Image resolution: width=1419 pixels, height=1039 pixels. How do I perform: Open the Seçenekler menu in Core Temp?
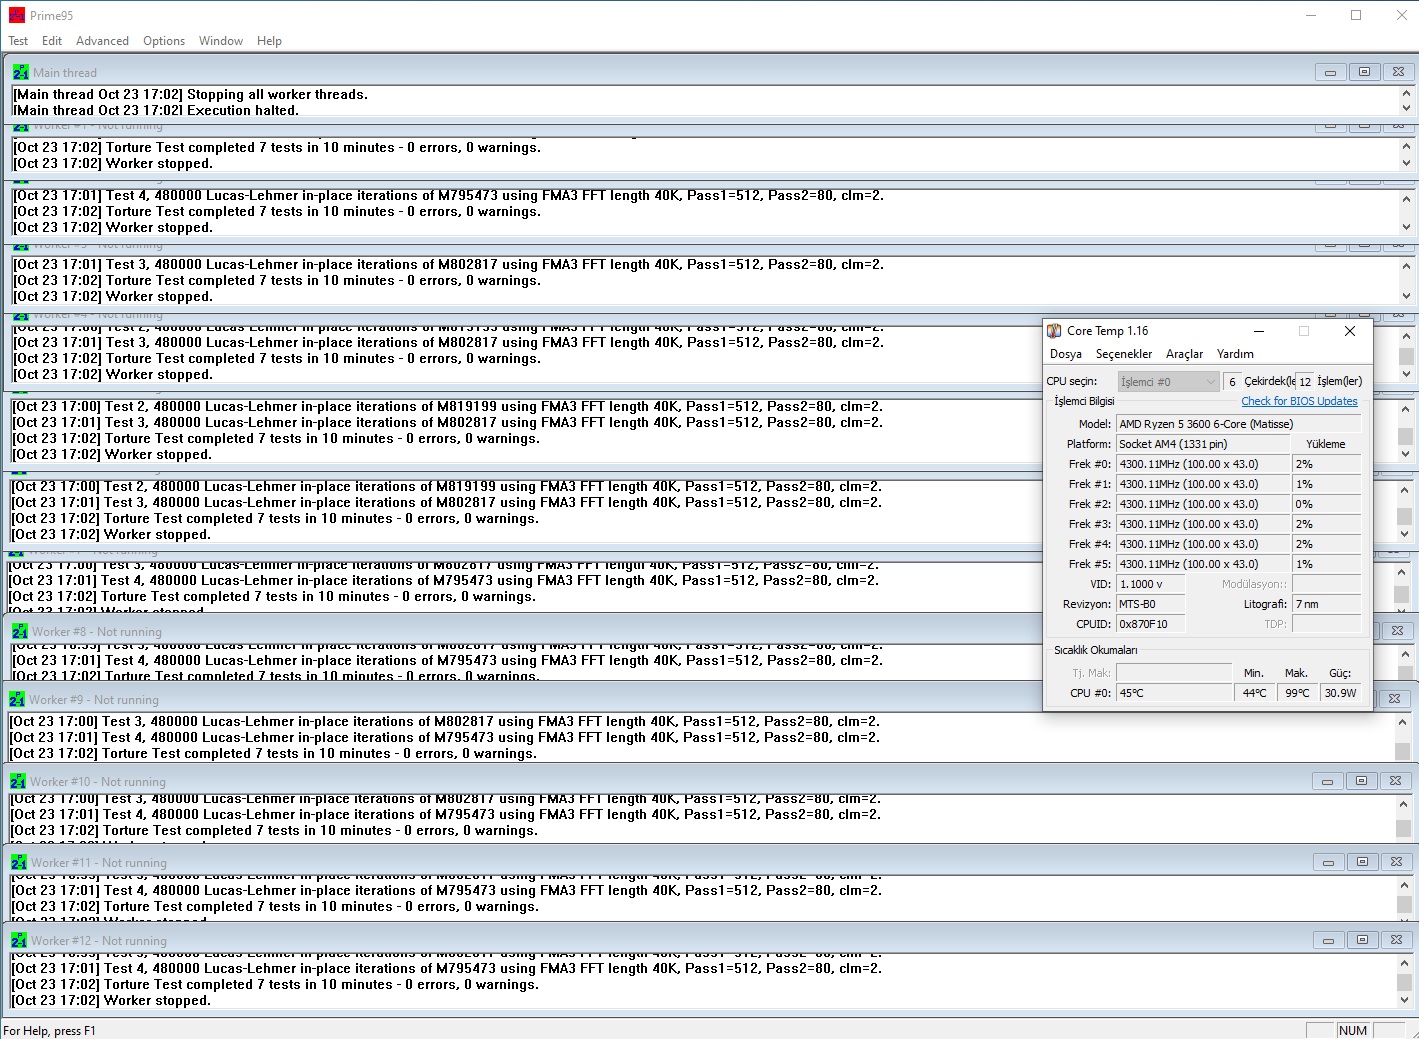pos(1124,354)
